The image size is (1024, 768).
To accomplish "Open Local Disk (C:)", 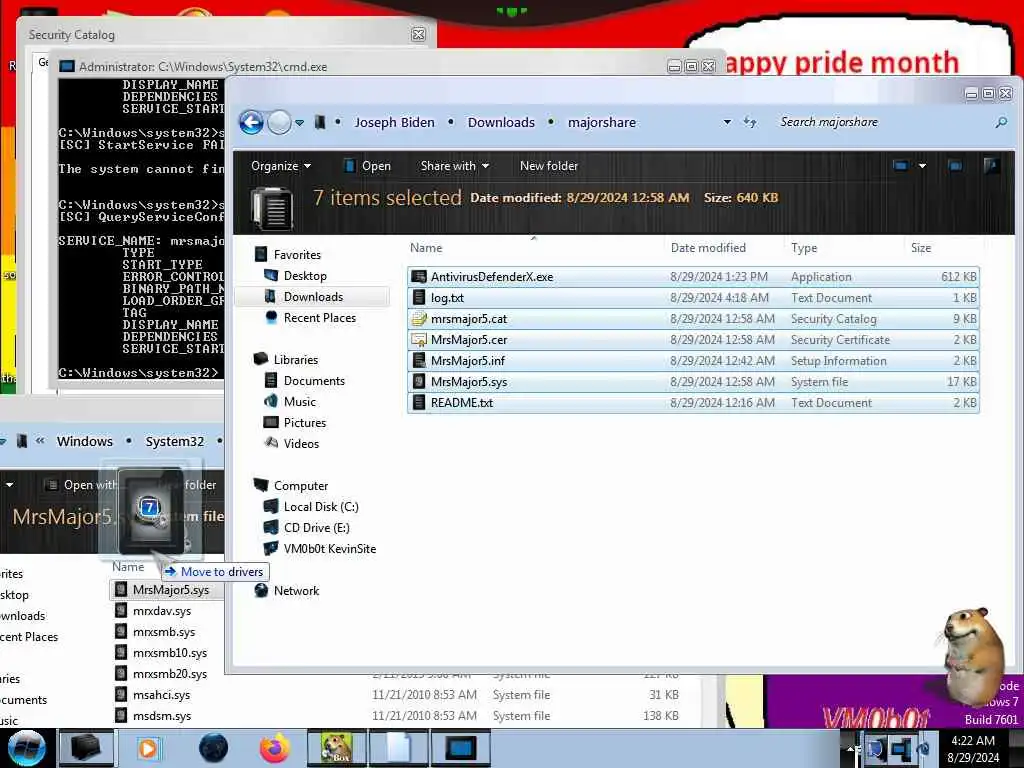I will [x=321, y=507].
